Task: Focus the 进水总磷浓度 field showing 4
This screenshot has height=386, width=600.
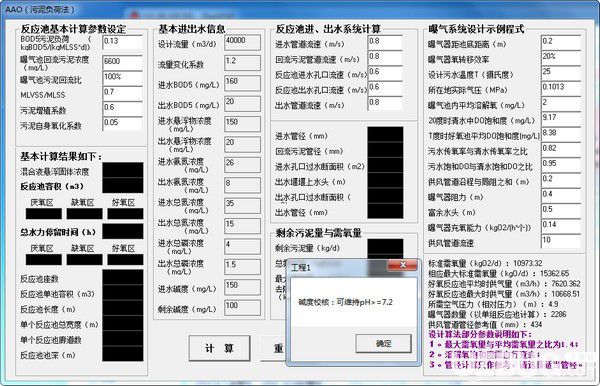Action: point(243,246)
